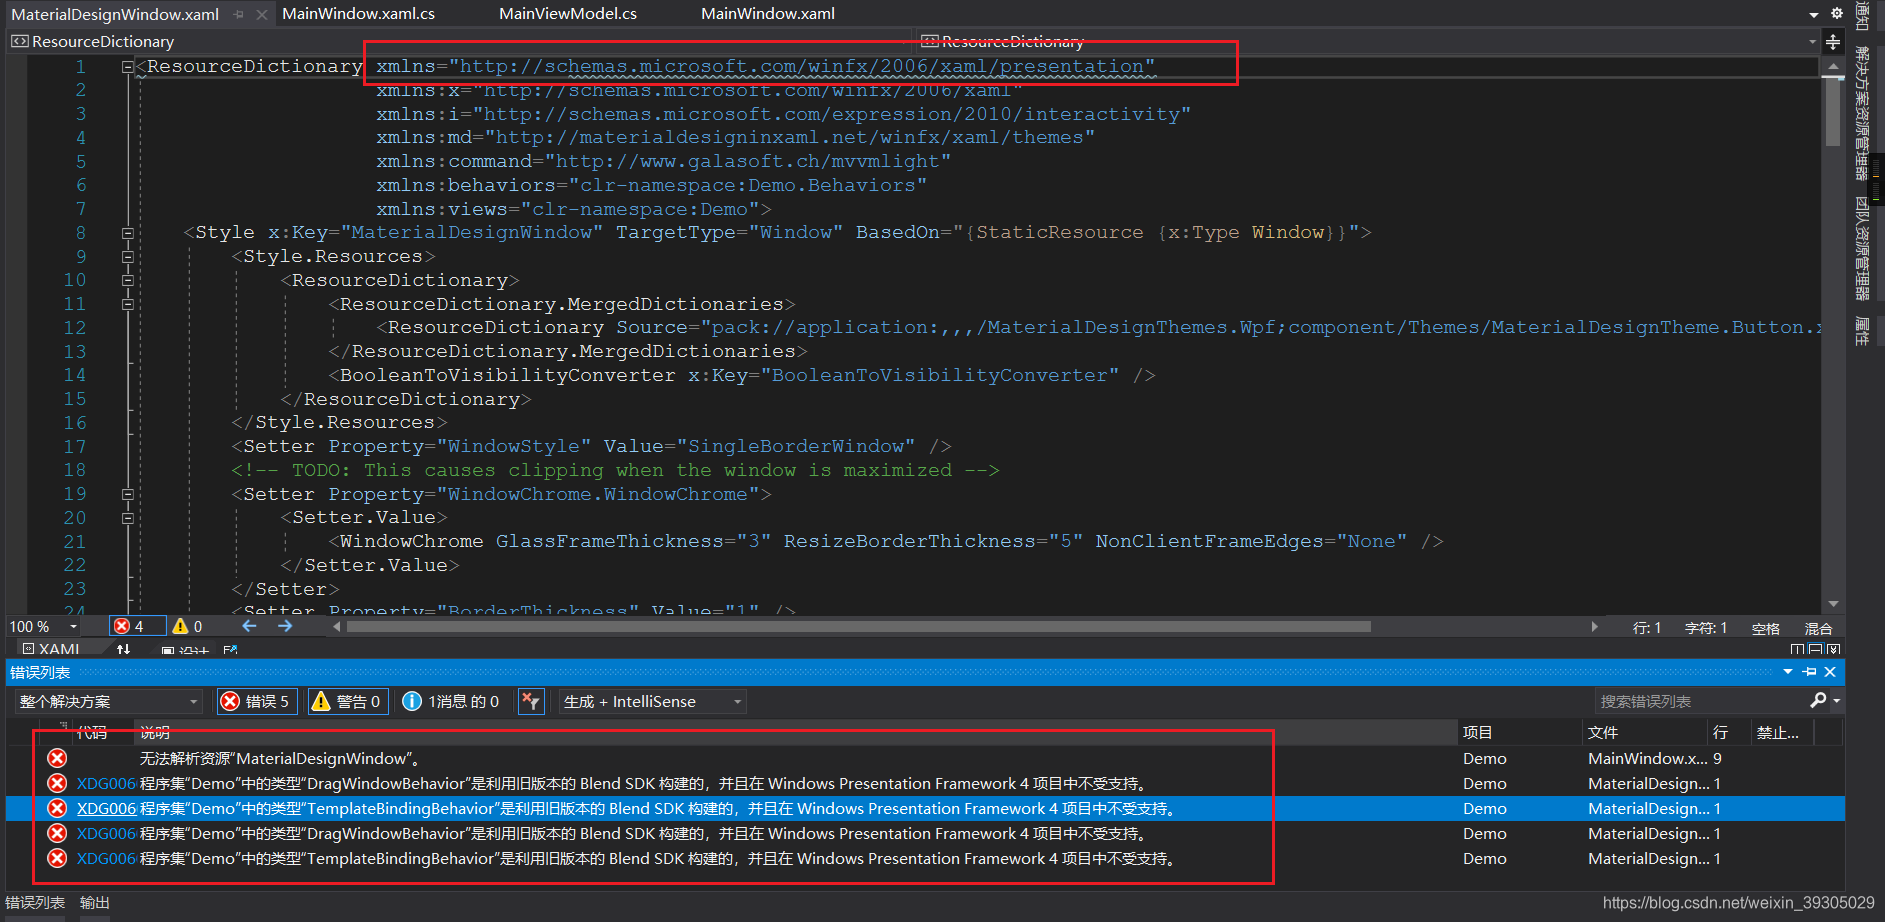Viewport: 1885px width, 922px height.
Task: Open the last row's XDG0006 error link
Action: coord(106,858)
